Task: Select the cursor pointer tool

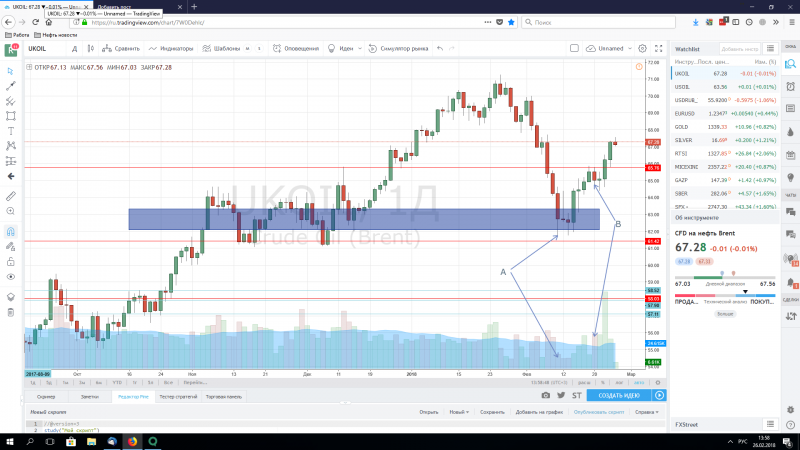Action: click(x=10, y=71)
